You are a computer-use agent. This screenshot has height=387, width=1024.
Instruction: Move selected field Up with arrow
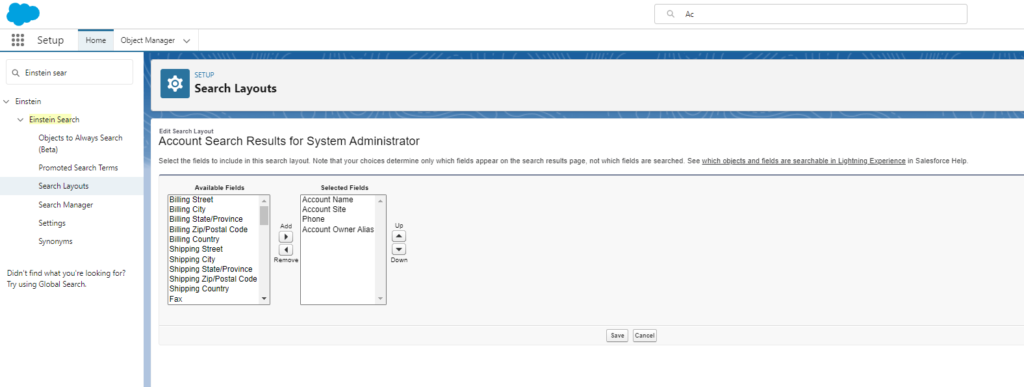point(399,236)
